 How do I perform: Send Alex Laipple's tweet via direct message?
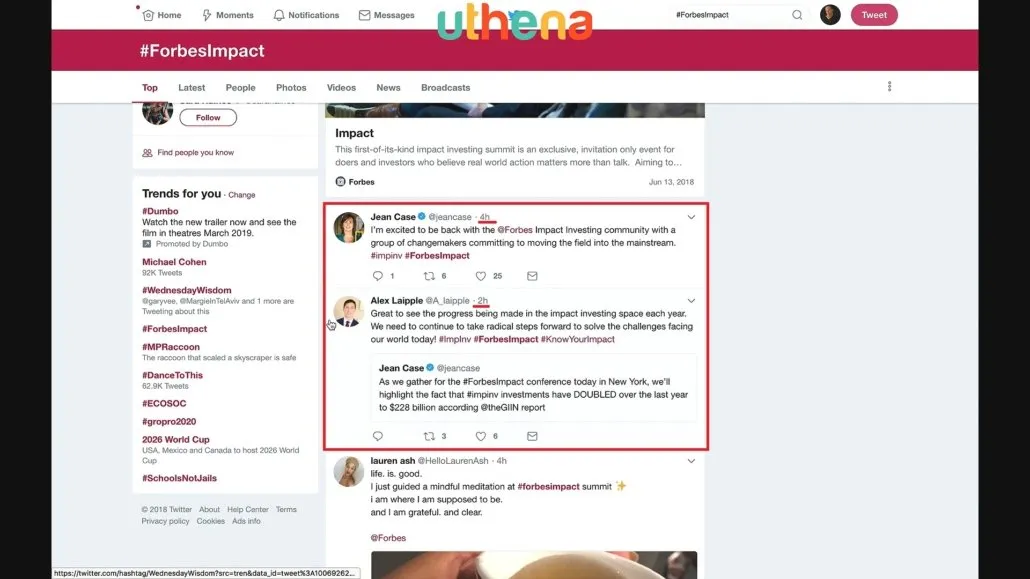tap(532, 436)
